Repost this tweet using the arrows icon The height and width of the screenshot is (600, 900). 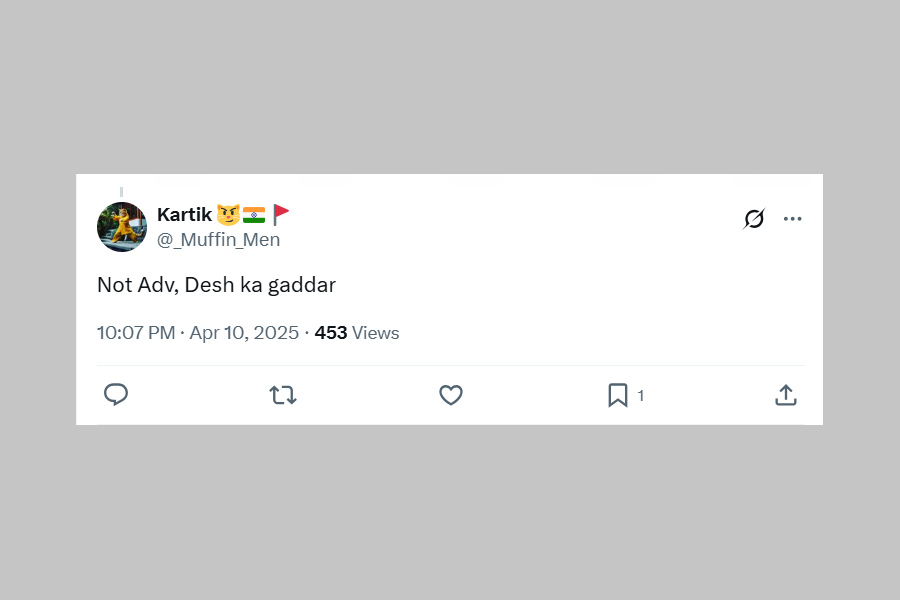point(283,395)
